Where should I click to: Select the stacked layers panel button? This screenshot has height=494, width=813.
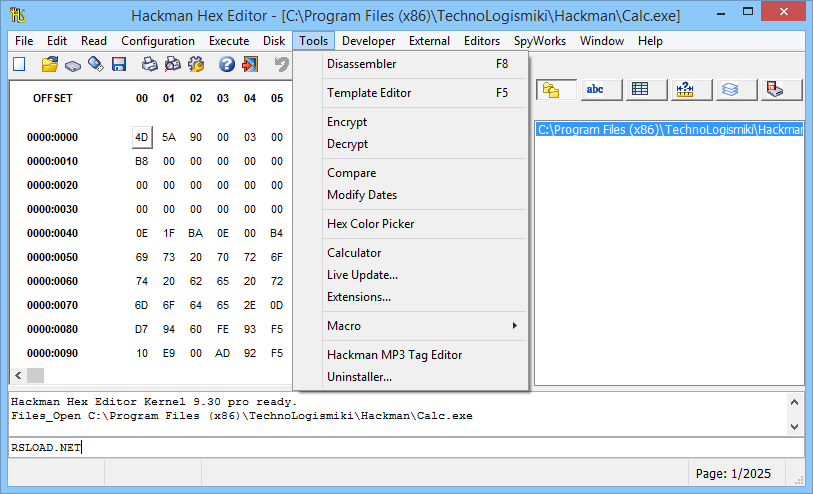coord(736,90)
